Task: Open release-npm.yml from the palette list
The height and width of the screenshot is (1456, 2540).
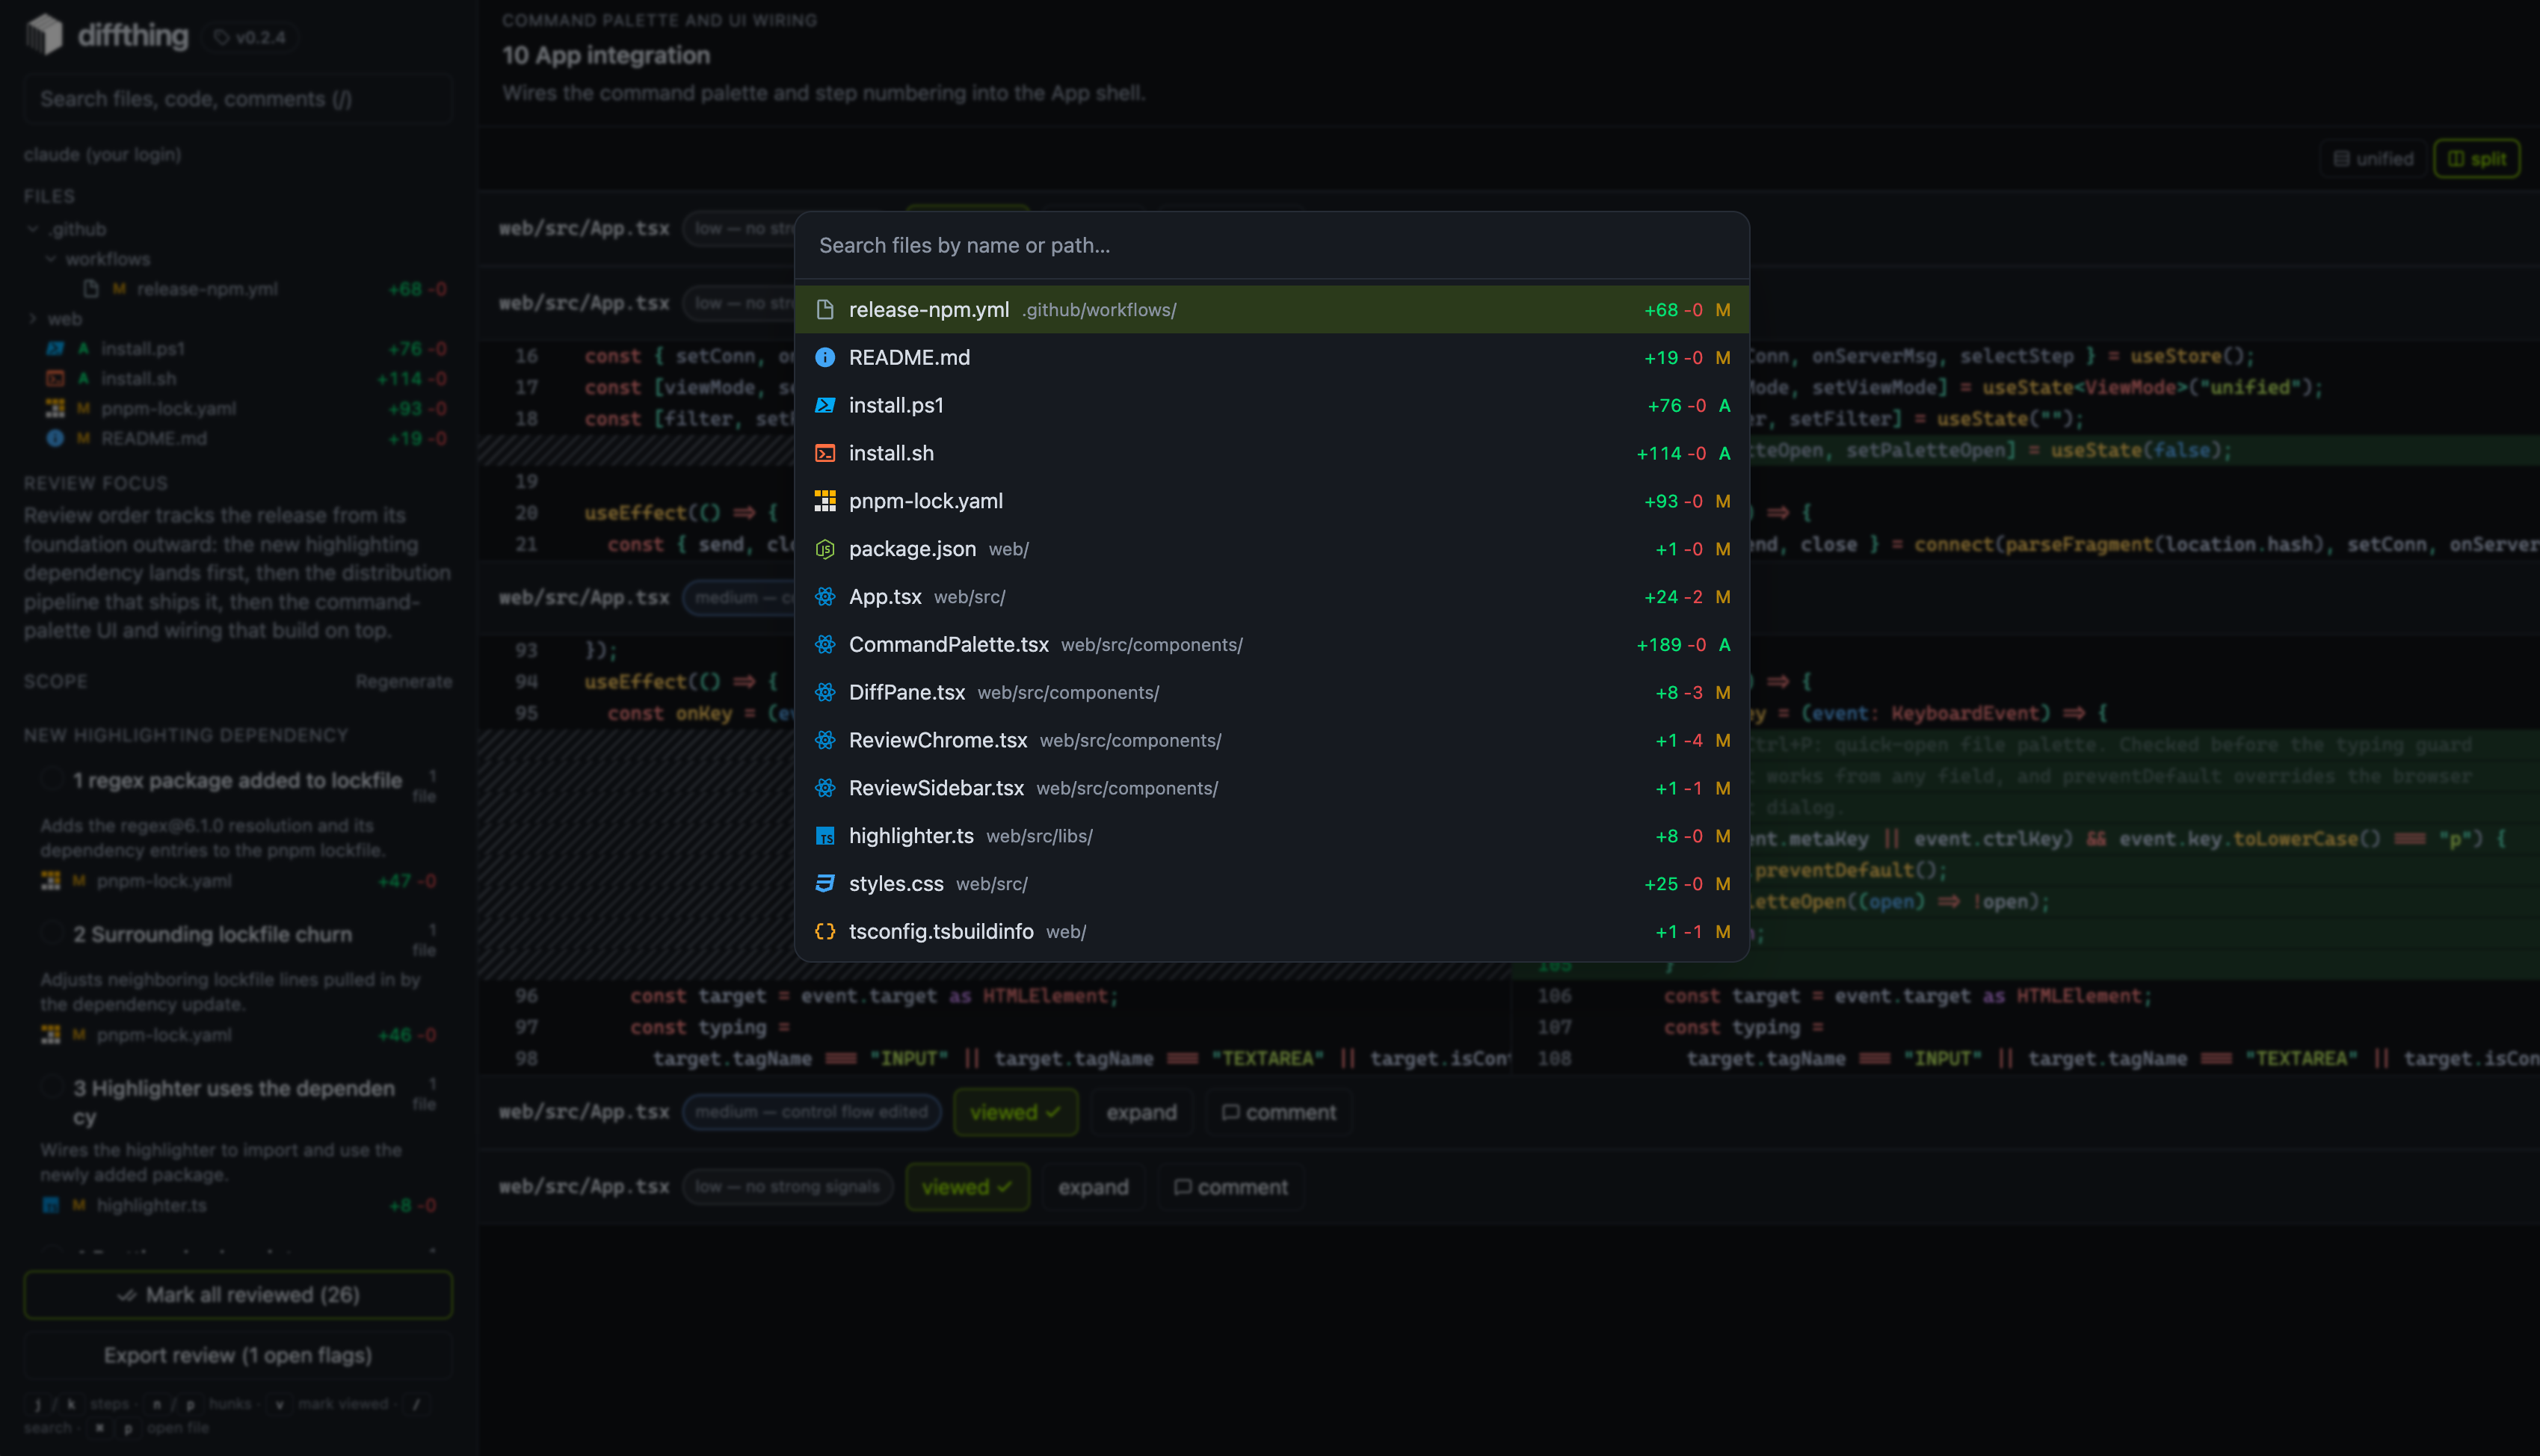Action: tap(1271, 310)
